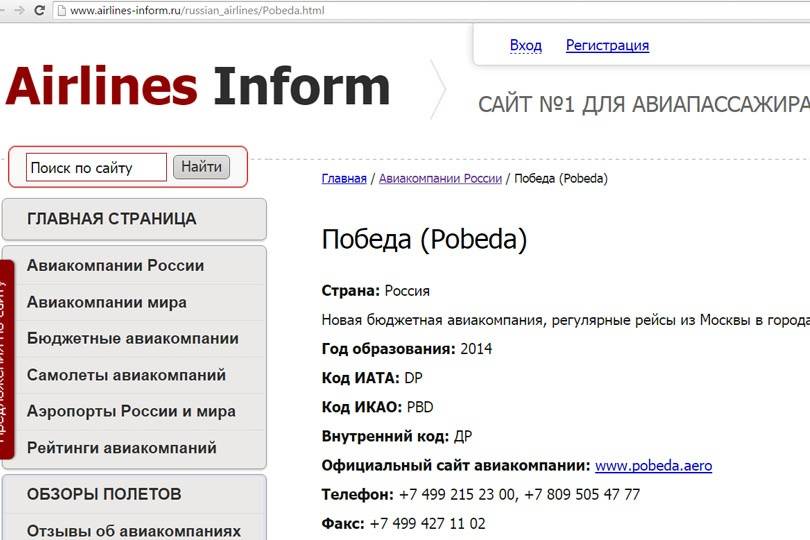Select Авиакомпании мира menu item
Image resolution: width=810 pixels, height=540 pixels.
[106, 302]
